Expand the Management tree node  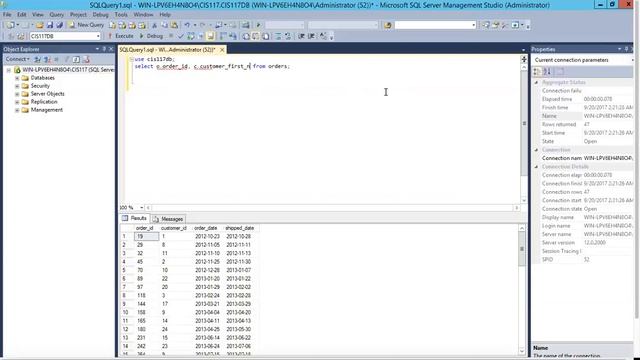tap(17, 110)
